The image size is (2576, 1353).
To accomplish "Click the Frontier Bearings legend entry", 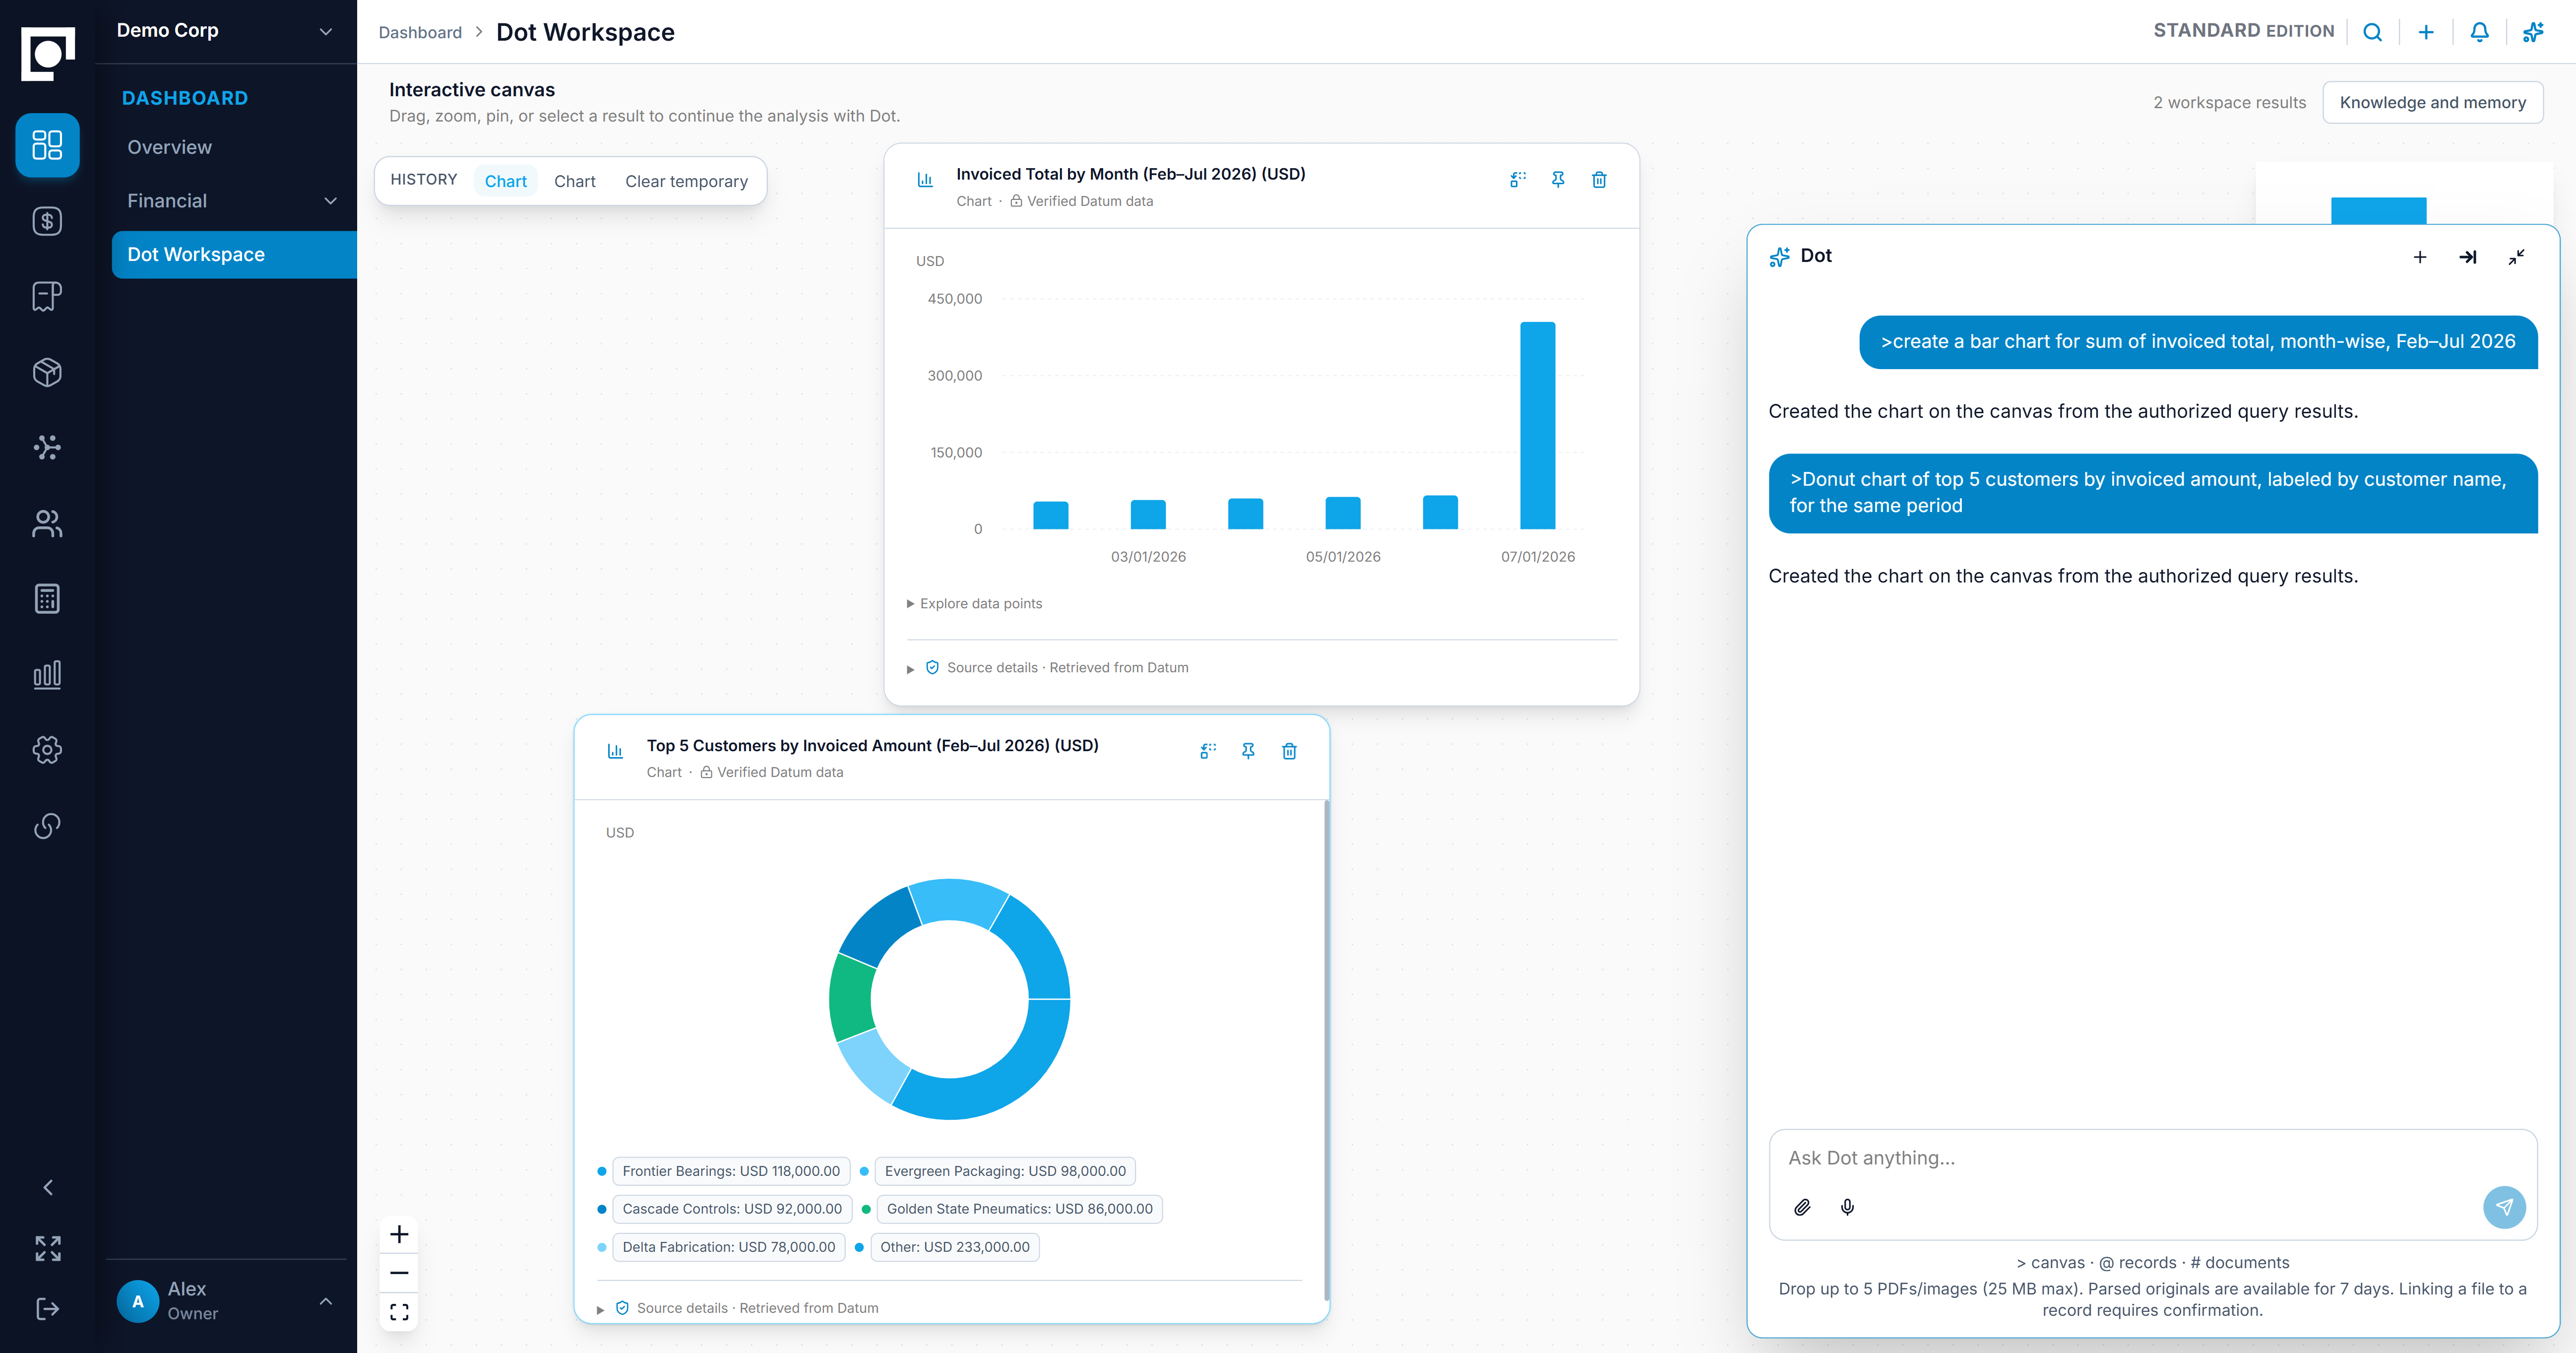I will [x=731, y=1171].
